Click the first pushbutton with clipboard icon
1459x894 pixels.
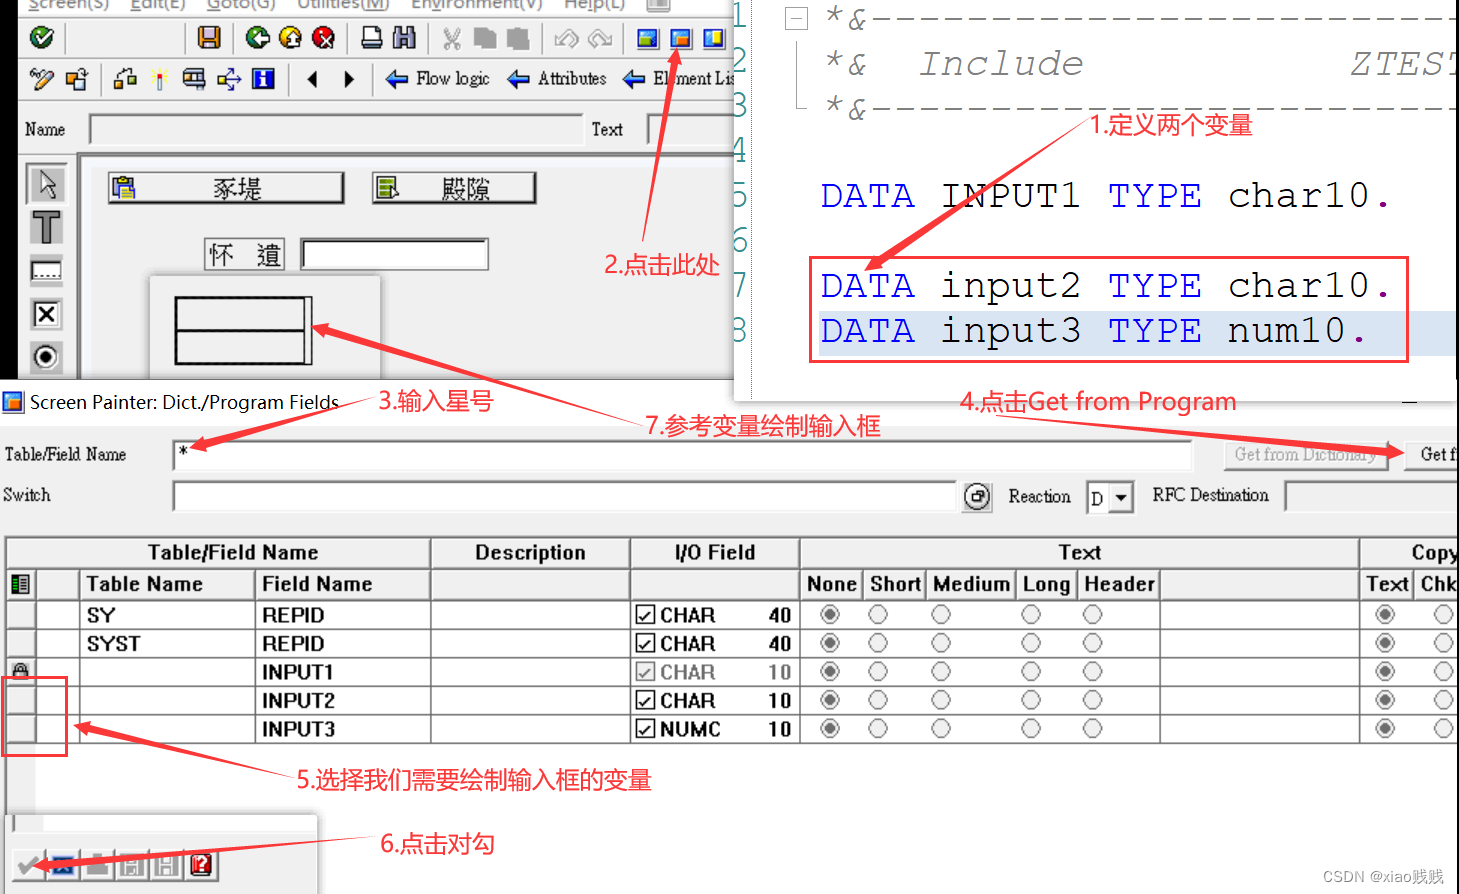point(226,188)
